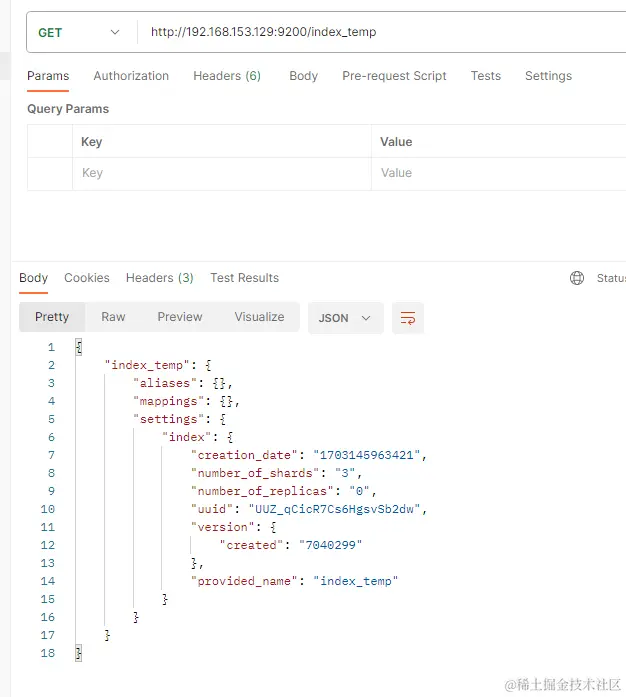Open the request Body tab next to Headers (6)

pos(303,76)
